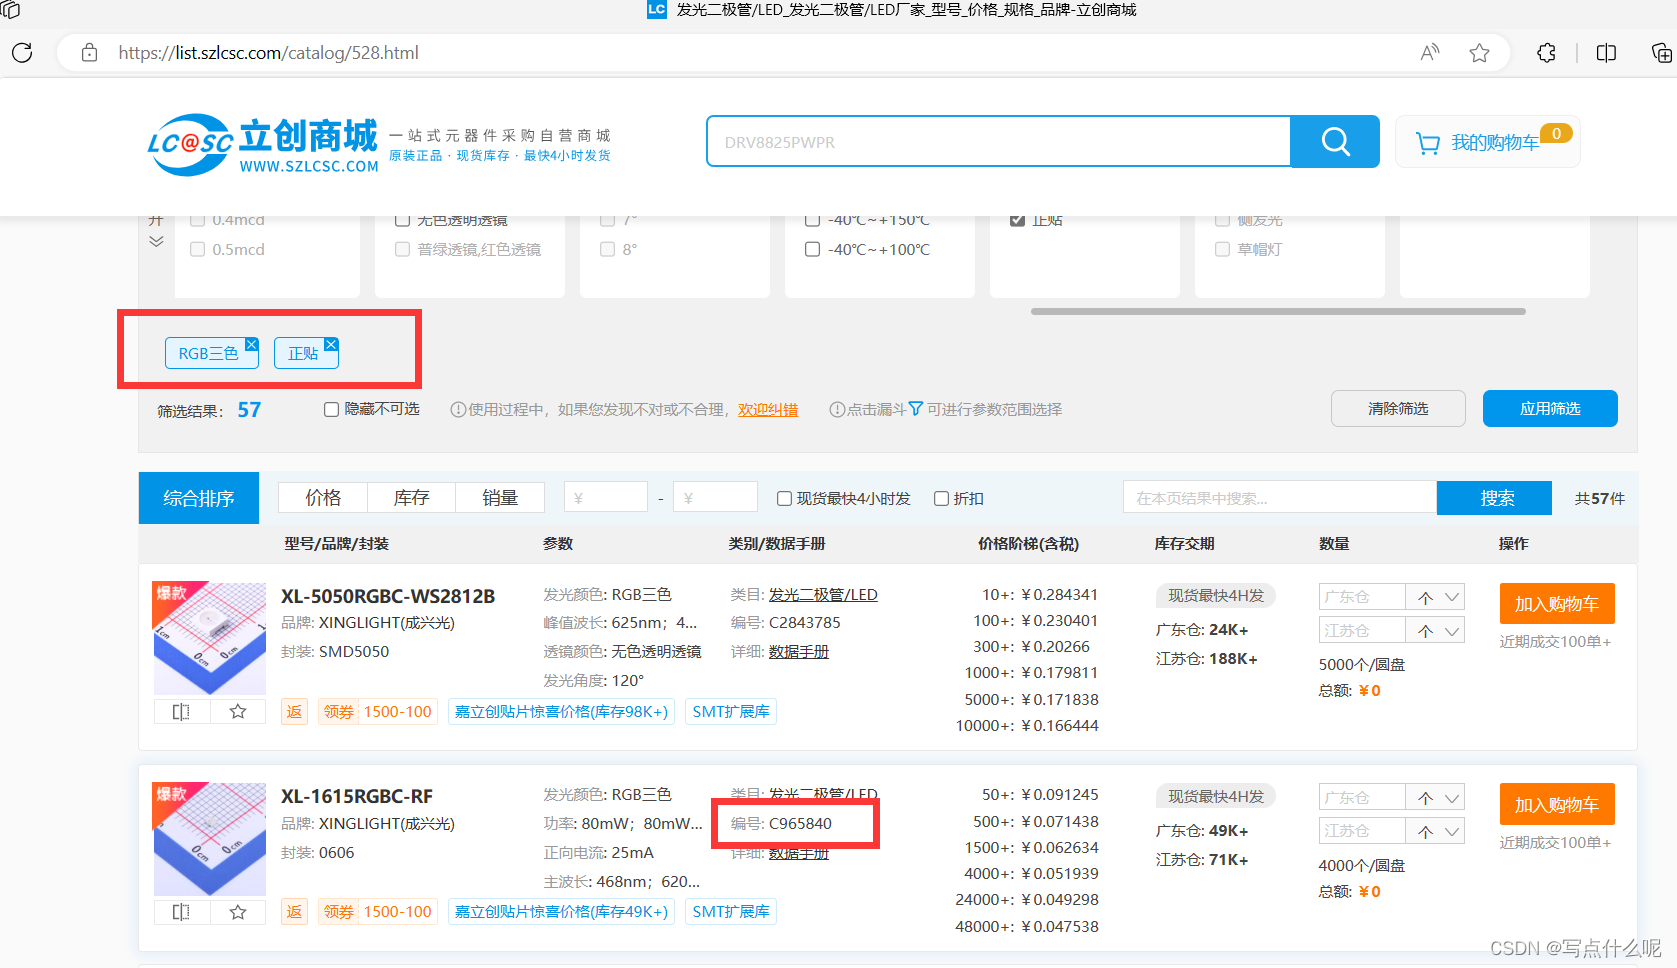Favorite XL-5050RGBC-WS2812B with star
The image size is (1677, 968).
[x=238, y=712]
